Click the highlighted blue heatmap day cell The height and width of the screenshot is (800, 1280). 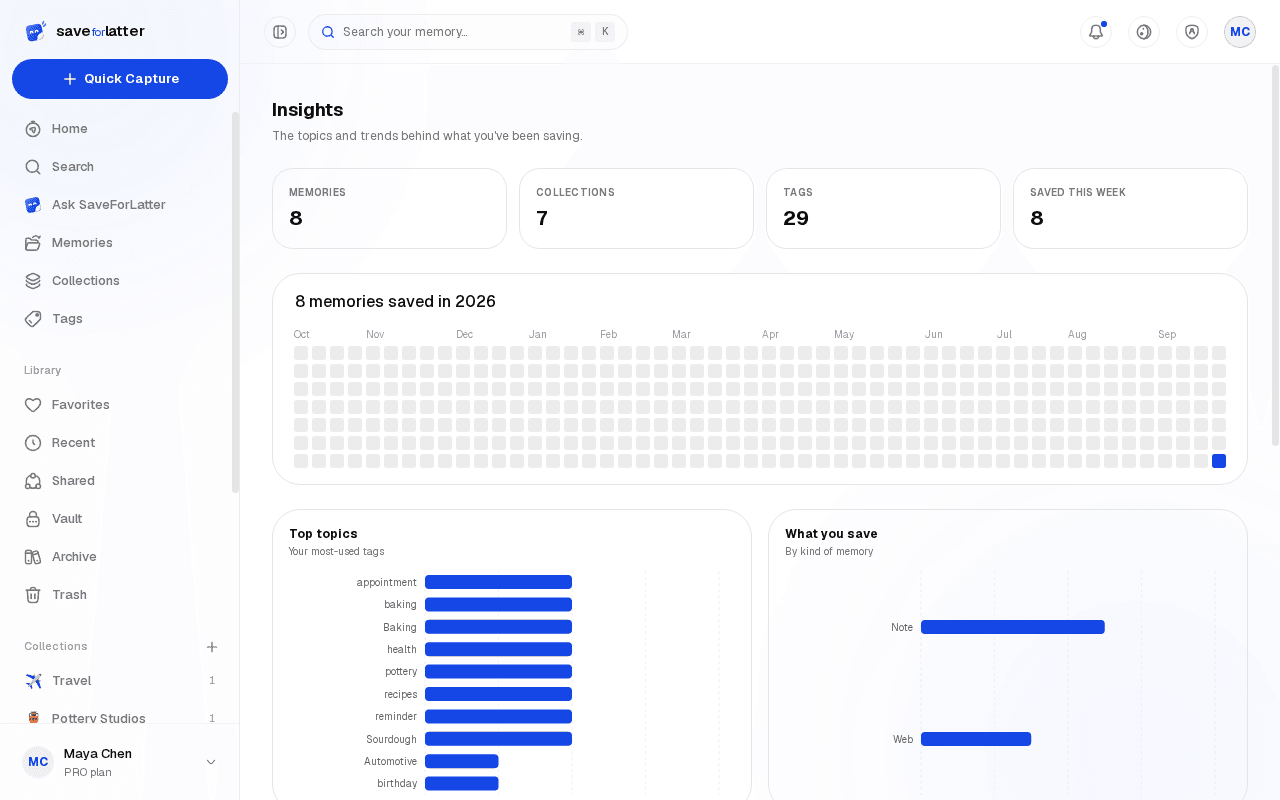point(1219,461)
